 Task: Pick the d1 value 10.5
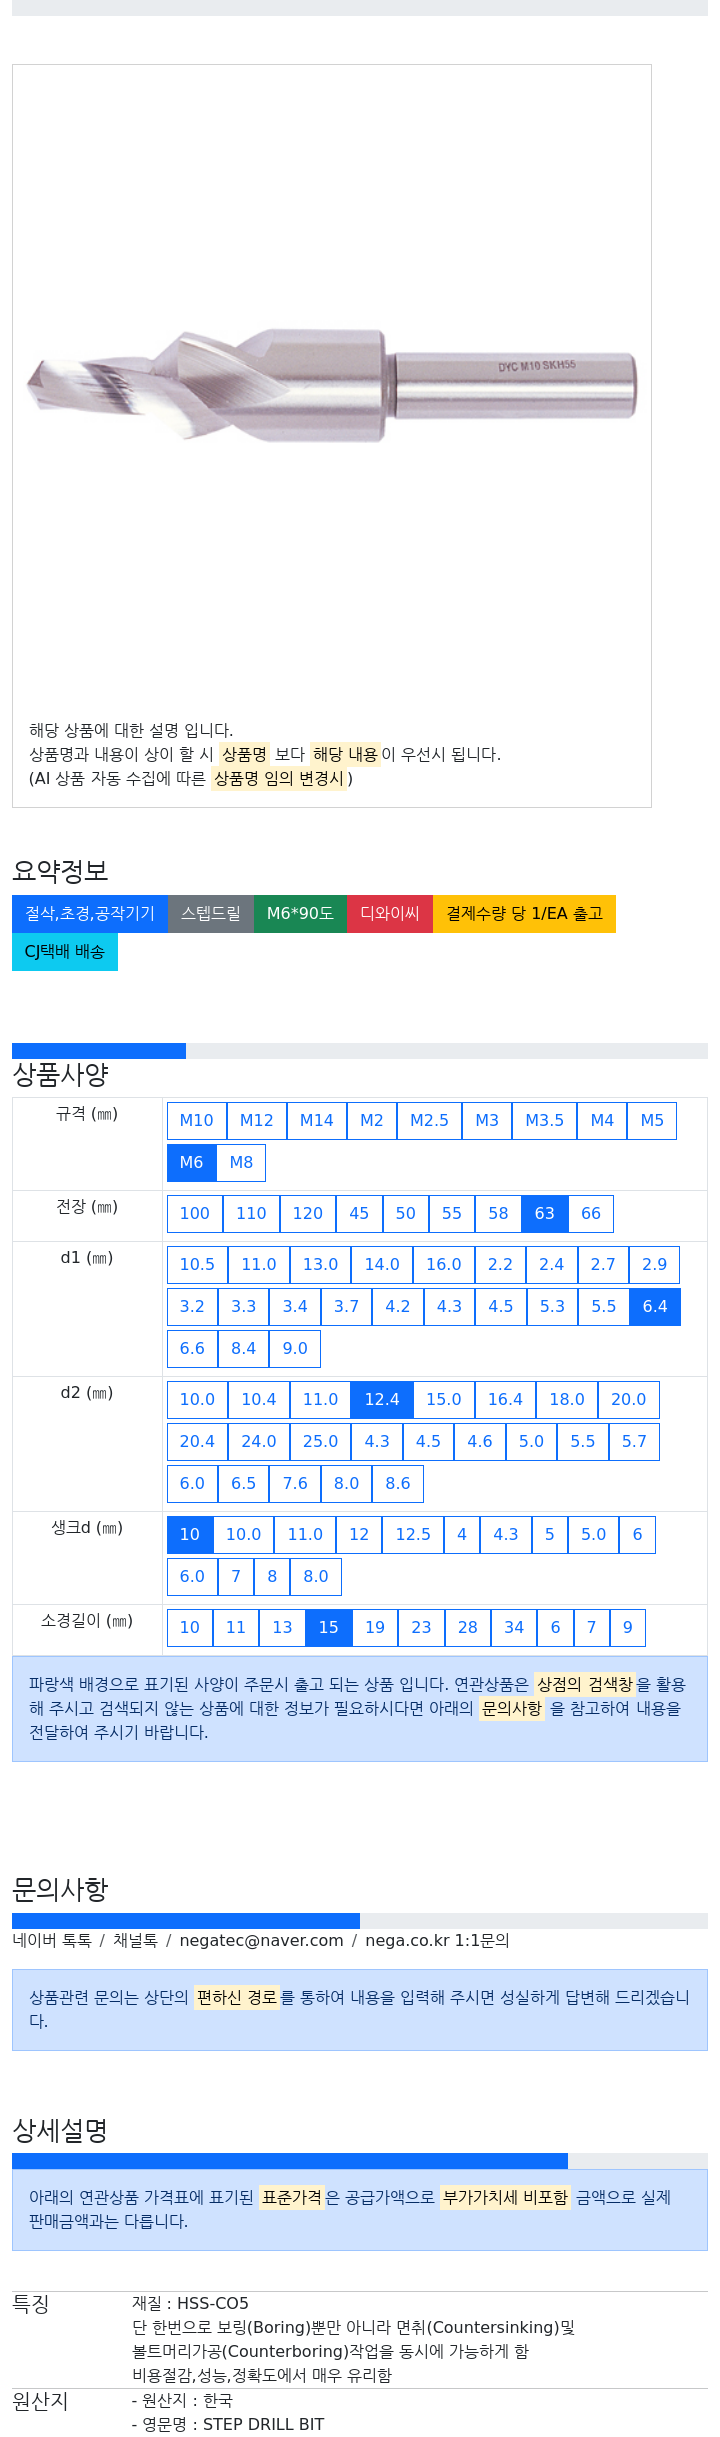[x=197, y=1264]
